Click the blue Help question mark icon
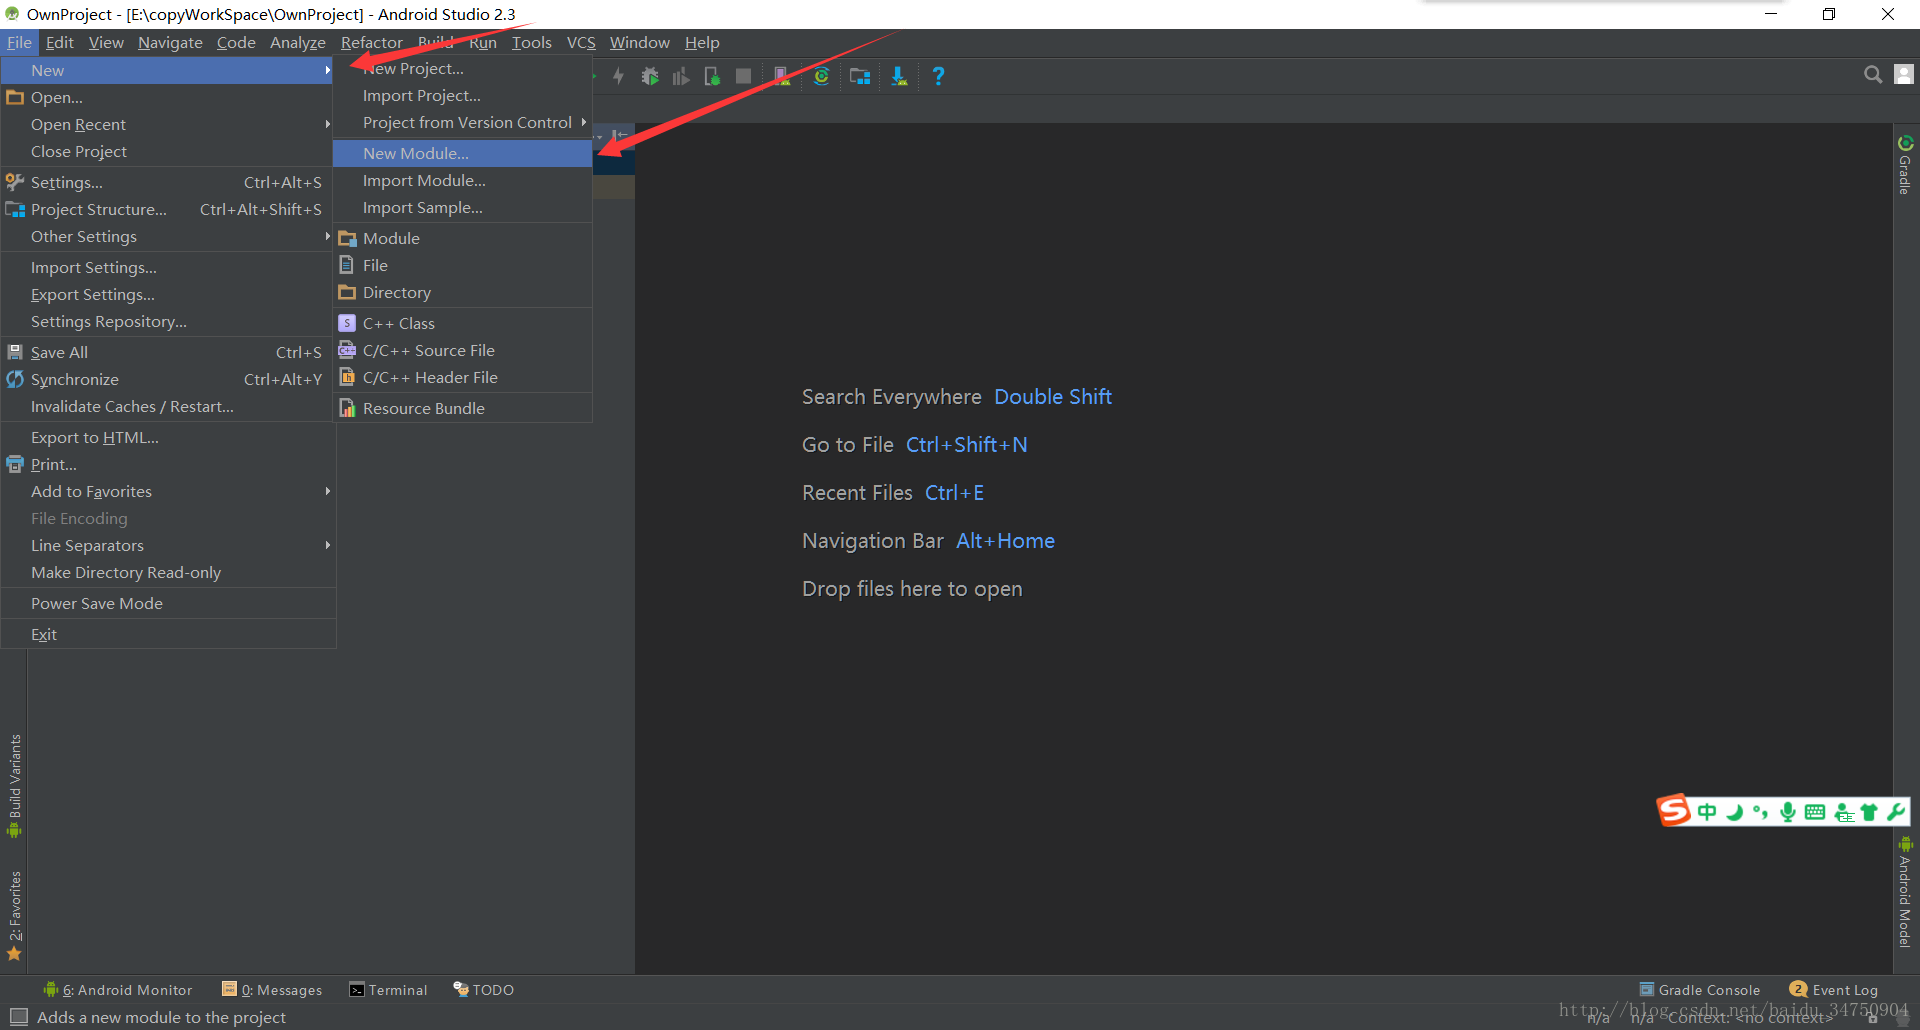 (938, 76)
